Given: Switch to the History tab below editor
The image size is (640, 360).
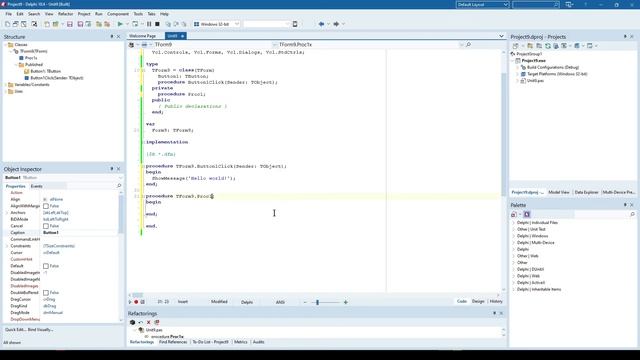Looking at the screenshot, I should pyautogui.click(x=496, y=301).
